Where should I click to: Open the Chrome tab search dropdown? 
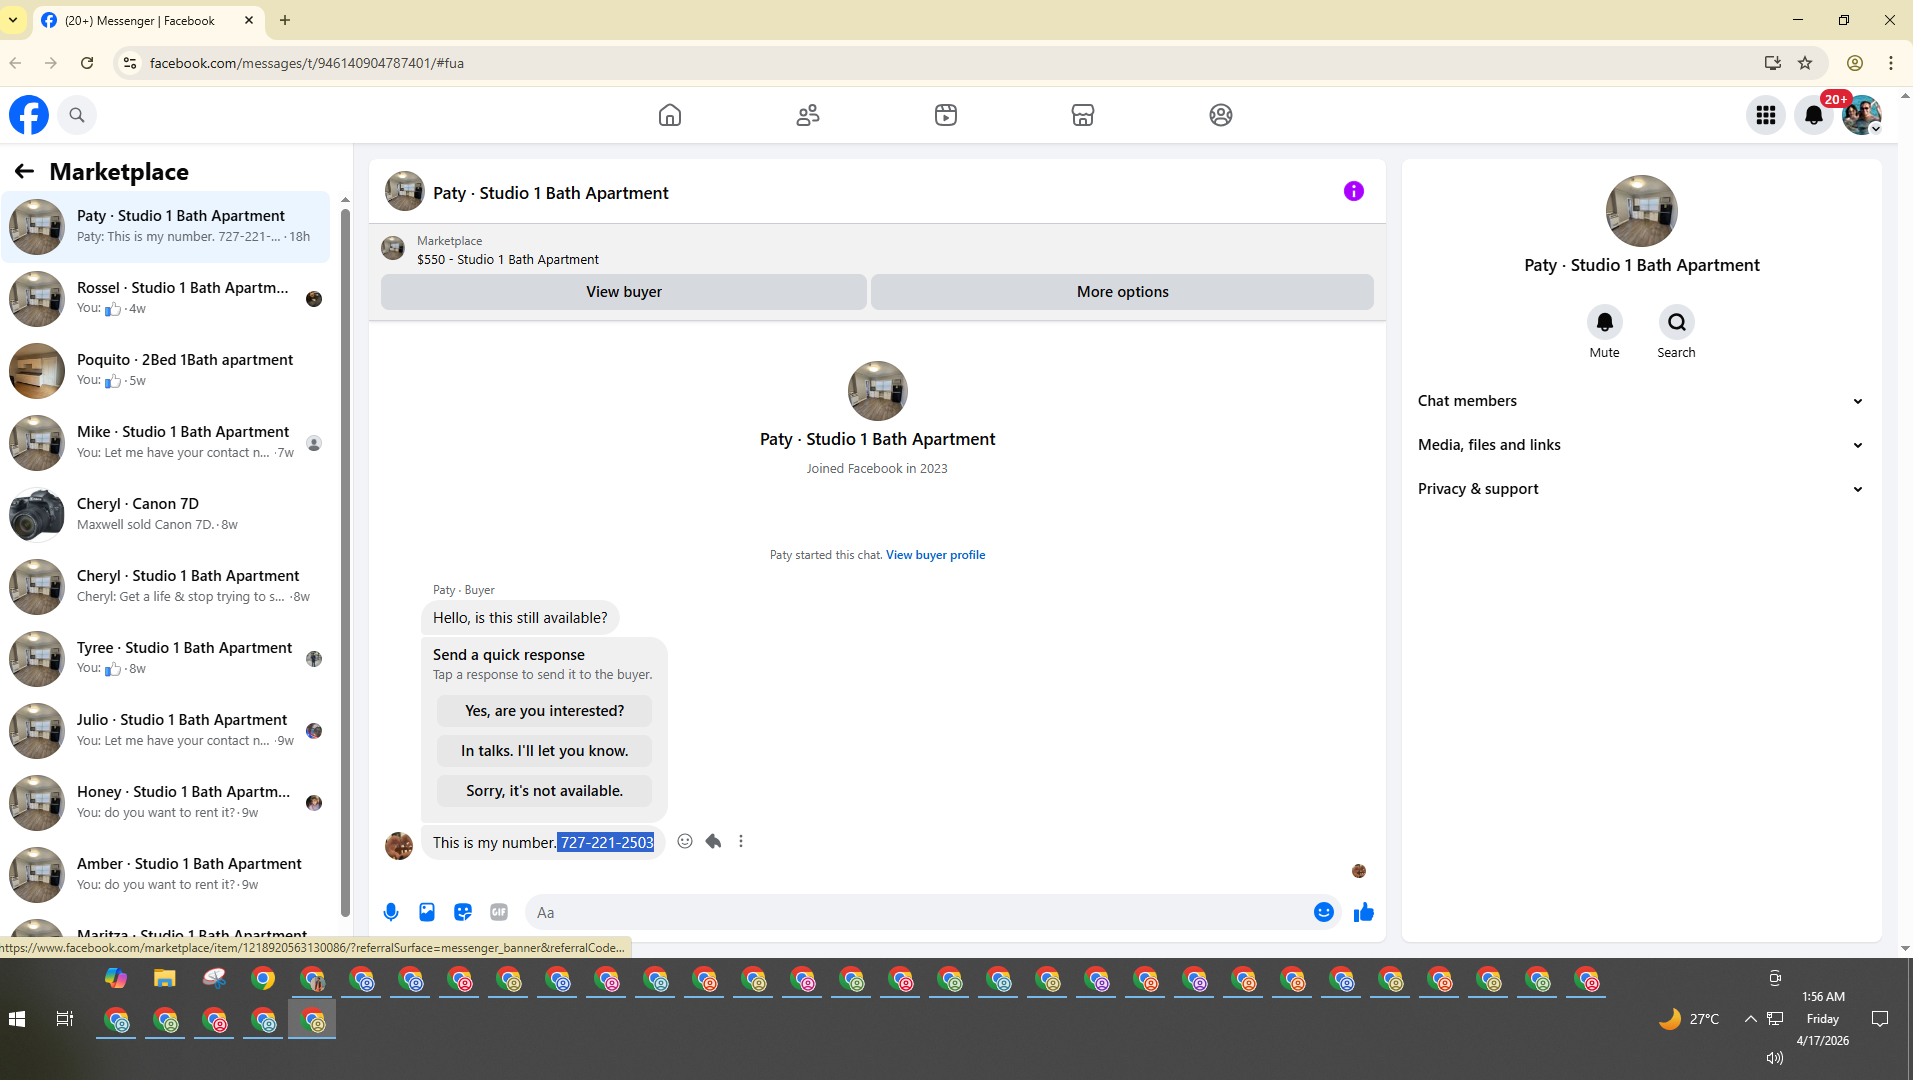[13, 20]
